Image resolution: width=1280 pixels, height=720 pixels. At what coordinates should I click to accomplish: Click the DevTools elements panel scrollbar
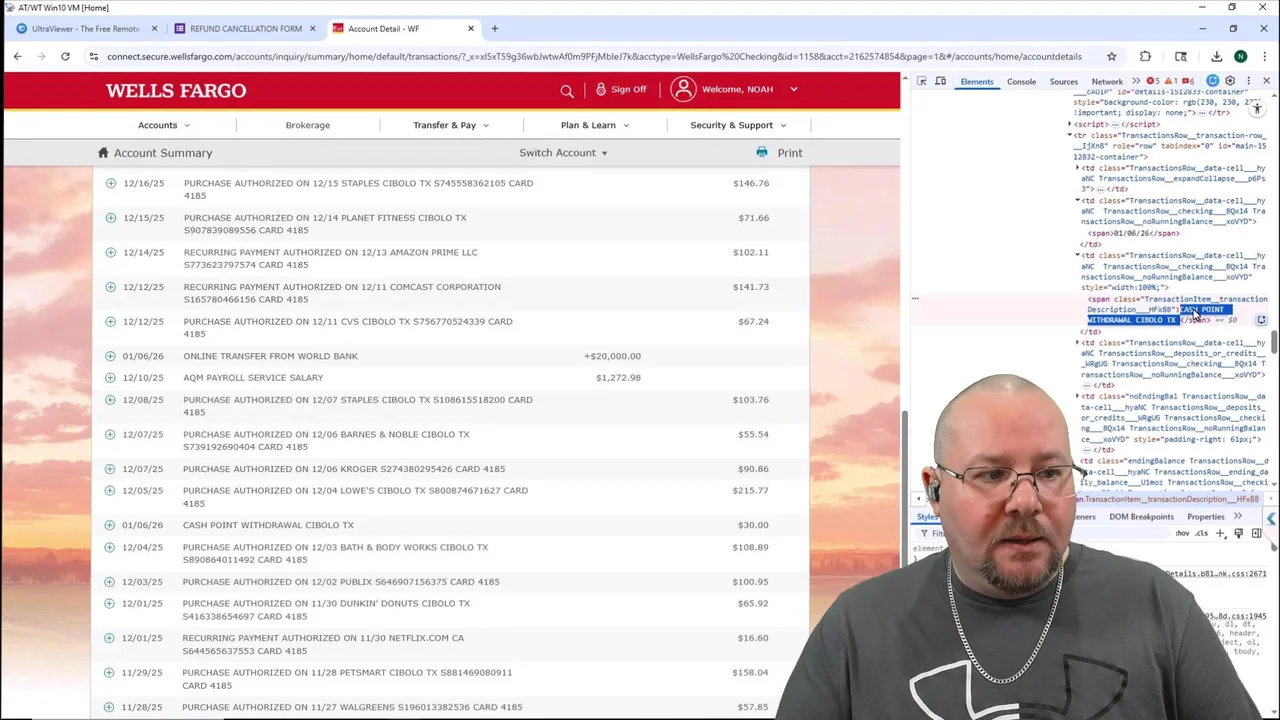1274,342
